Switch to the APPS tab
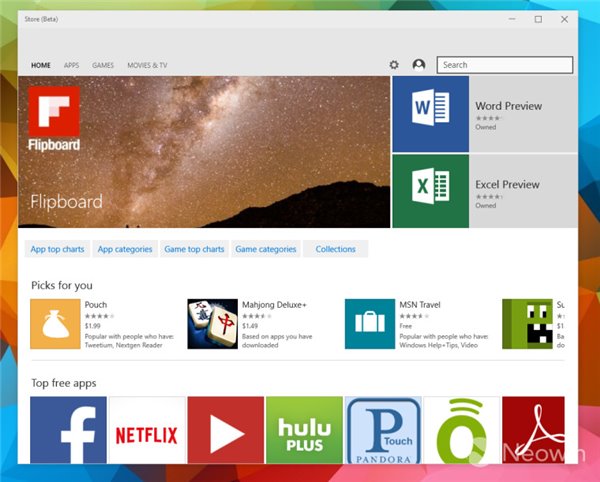 (x=71, y=65)
